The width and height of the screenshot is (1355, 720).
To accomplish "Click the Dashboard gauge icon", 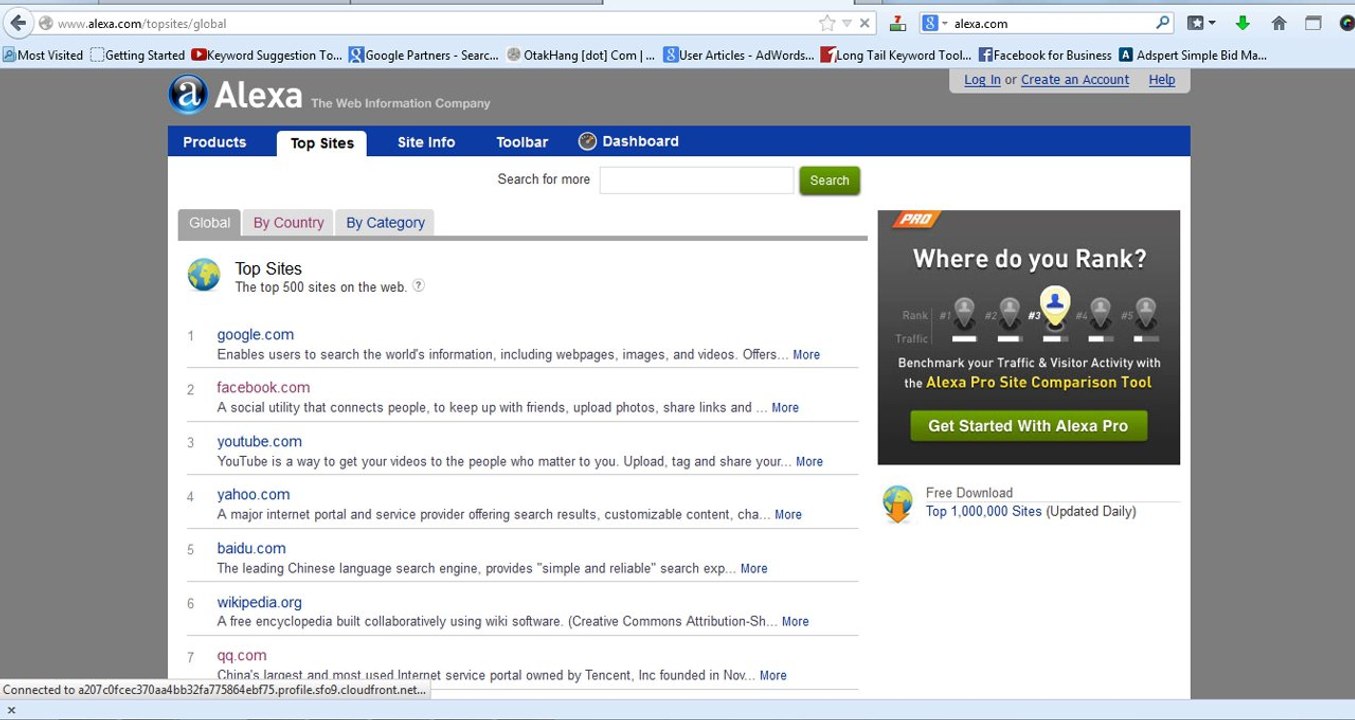I will [x=588, y=141].
